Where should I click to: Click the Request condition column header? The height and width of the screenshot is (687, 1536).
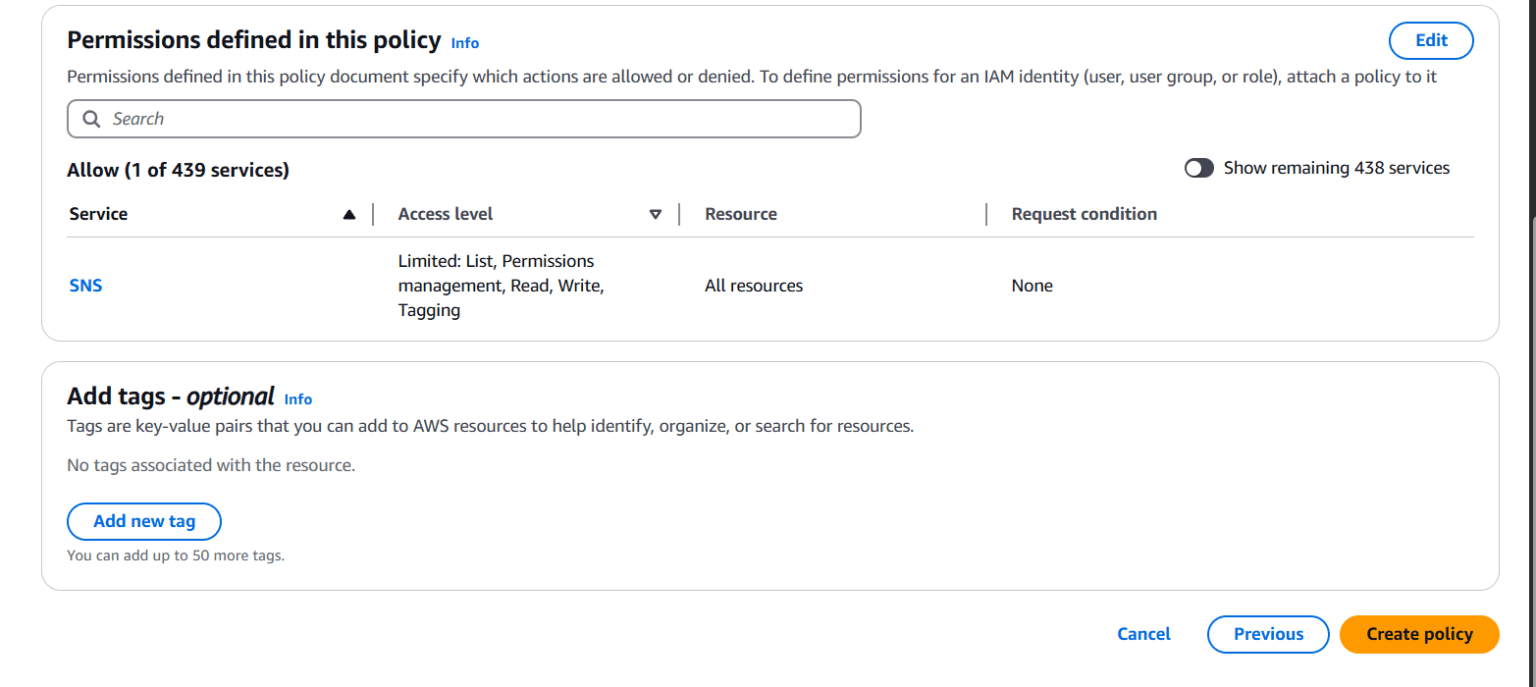click(1084, 213)
